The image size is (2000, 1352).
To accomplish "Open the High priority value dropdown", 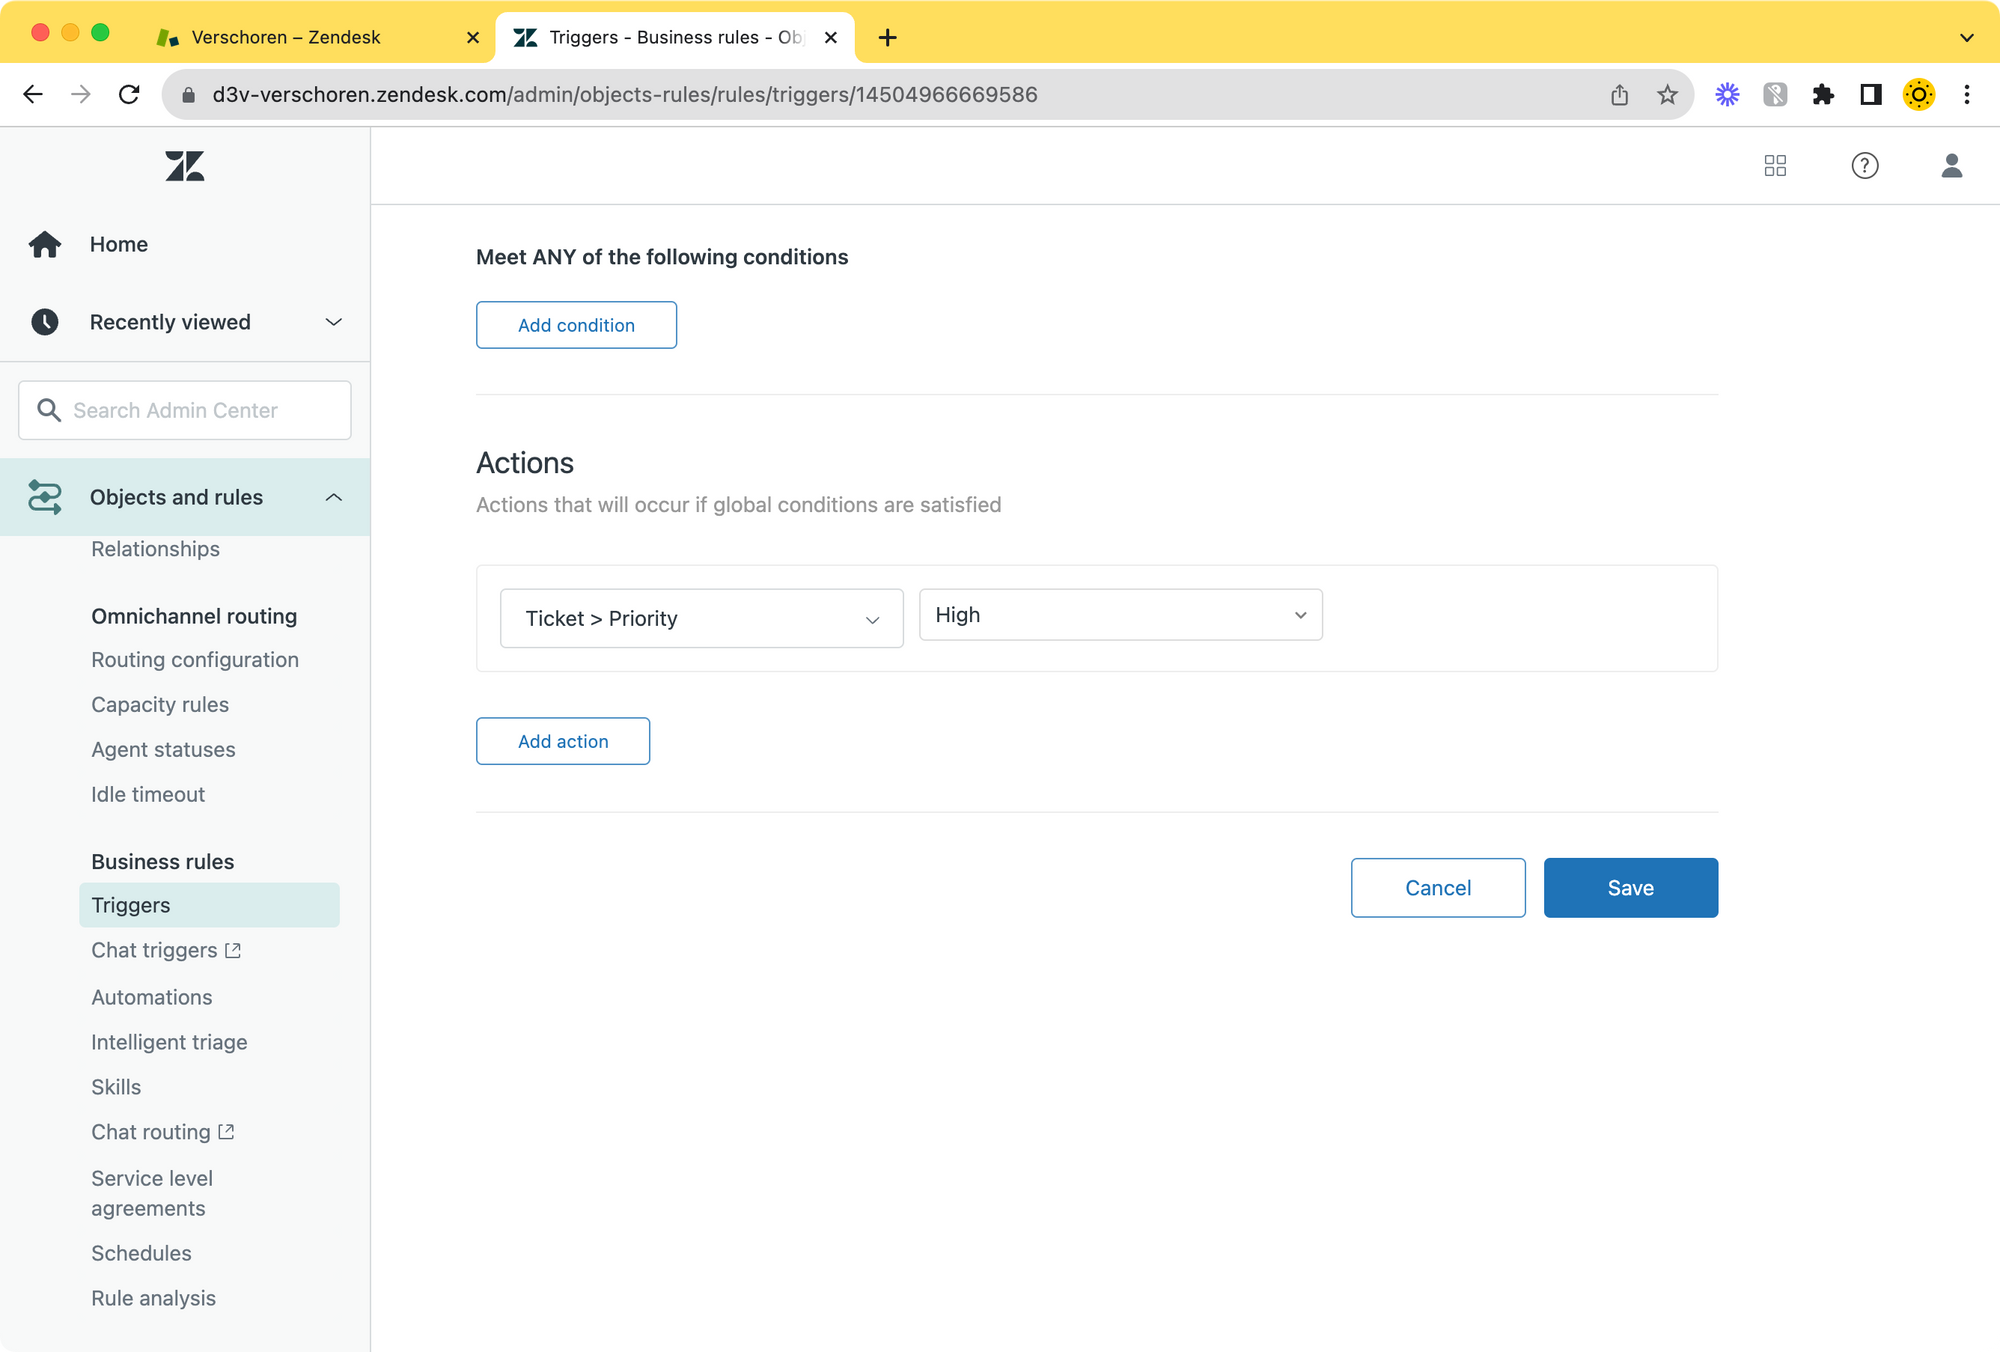I will (1120, 615).
